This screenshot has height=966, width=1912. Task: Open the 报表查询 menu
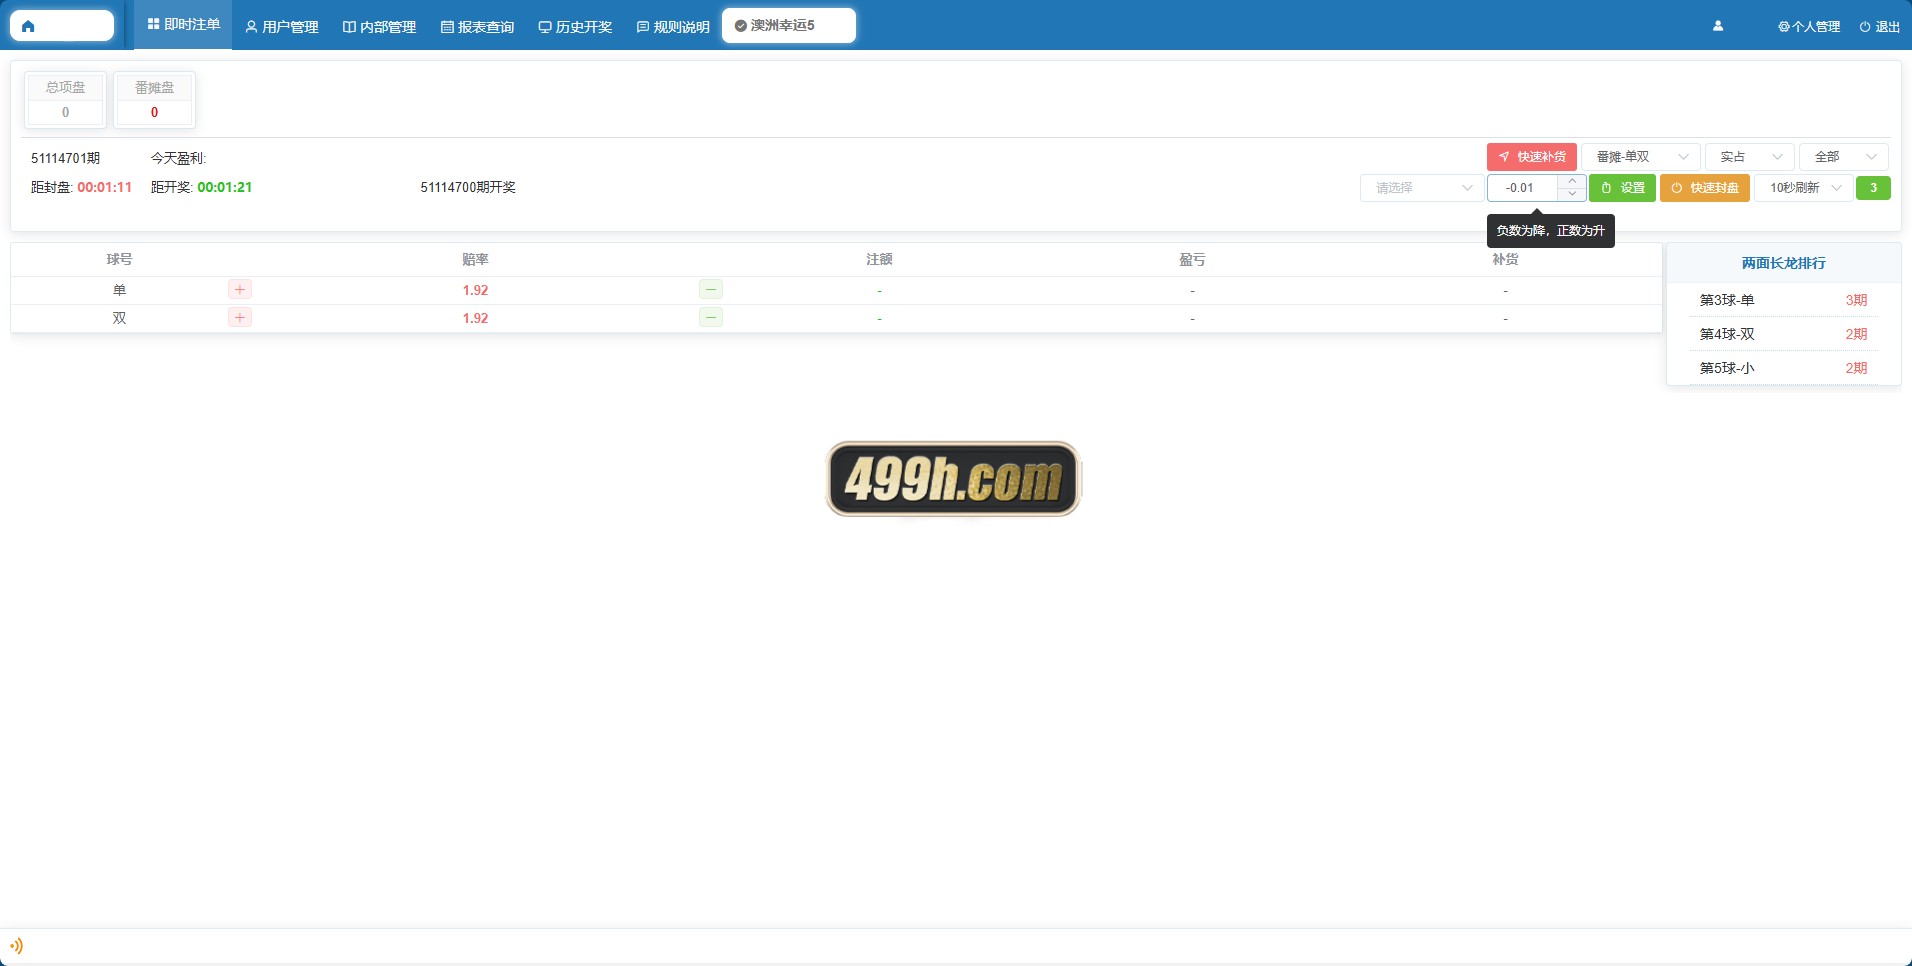coord(478,27)
